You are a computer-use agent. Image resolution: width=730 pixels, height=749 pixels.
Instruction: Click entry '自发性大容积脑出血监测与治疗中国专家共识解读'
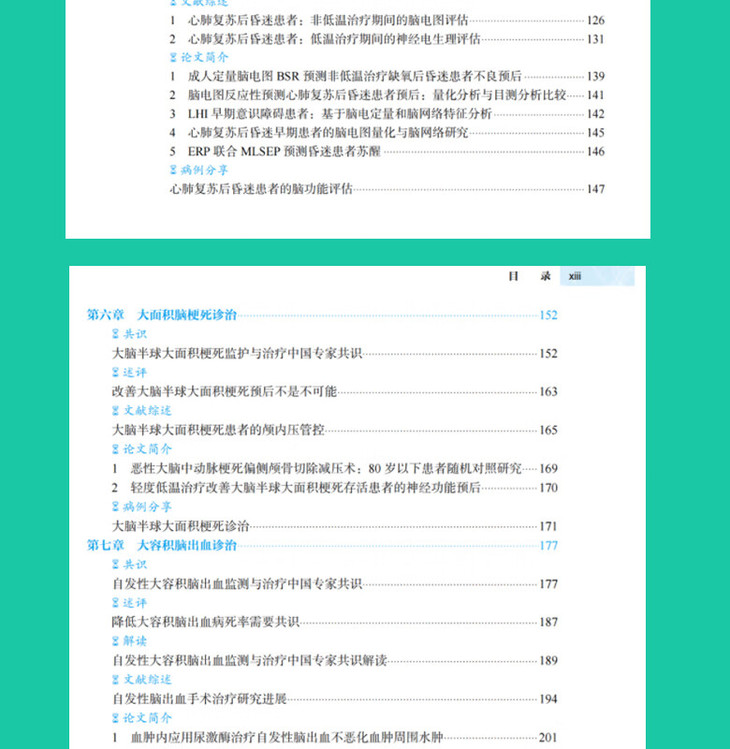(x=249, y=661)
